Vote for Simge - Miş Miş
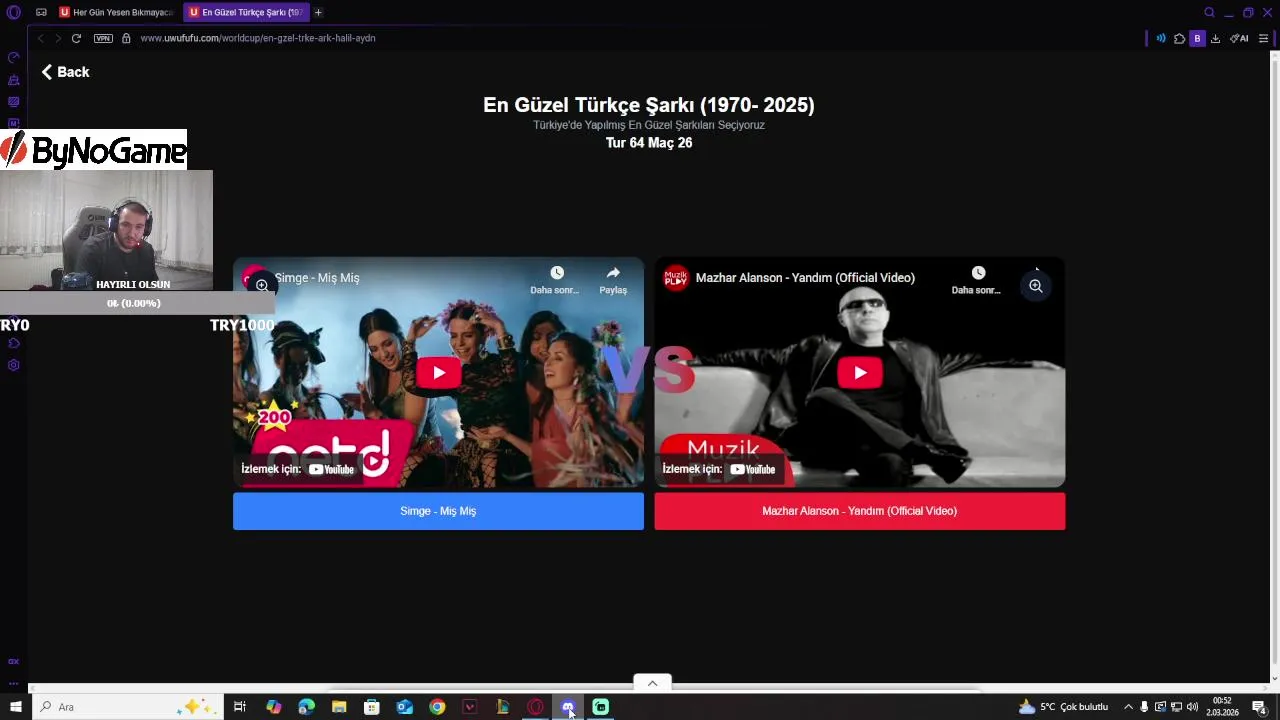1280x720 pixels. click(x=438, y=511)
